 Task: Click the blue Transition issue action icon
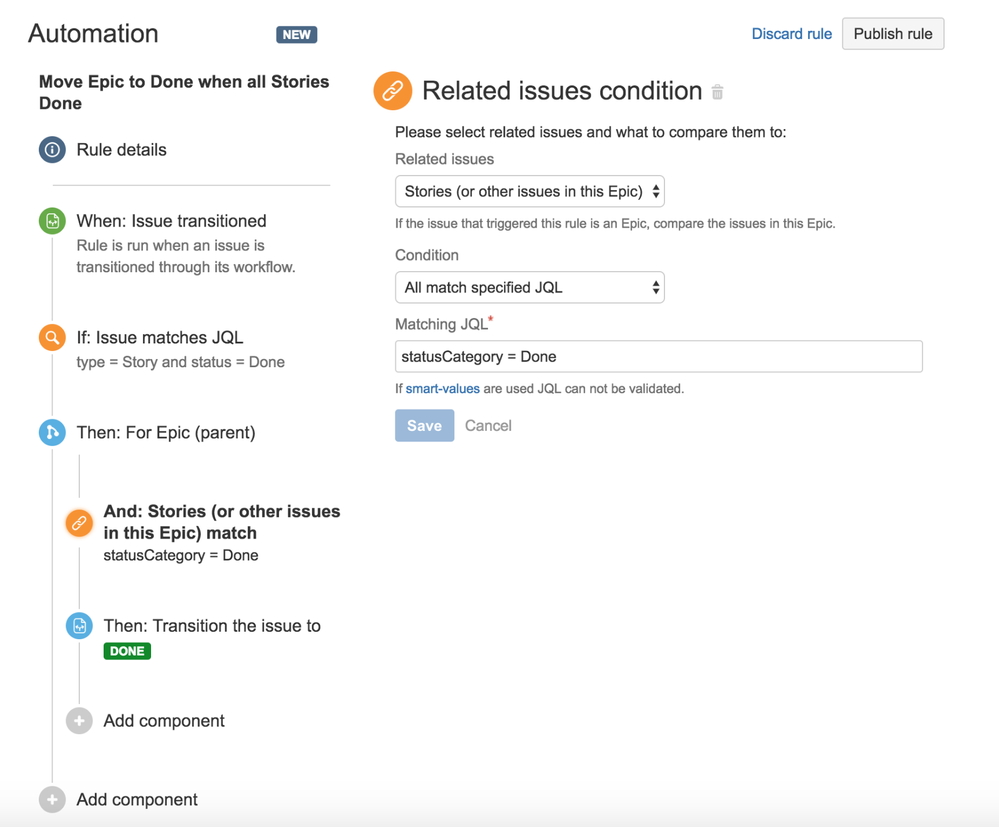pos(79,626)
